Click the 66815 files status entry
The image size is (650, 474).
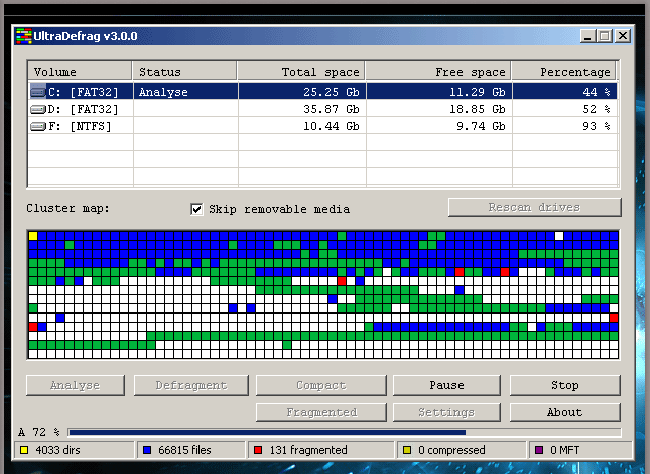point(191,450)
